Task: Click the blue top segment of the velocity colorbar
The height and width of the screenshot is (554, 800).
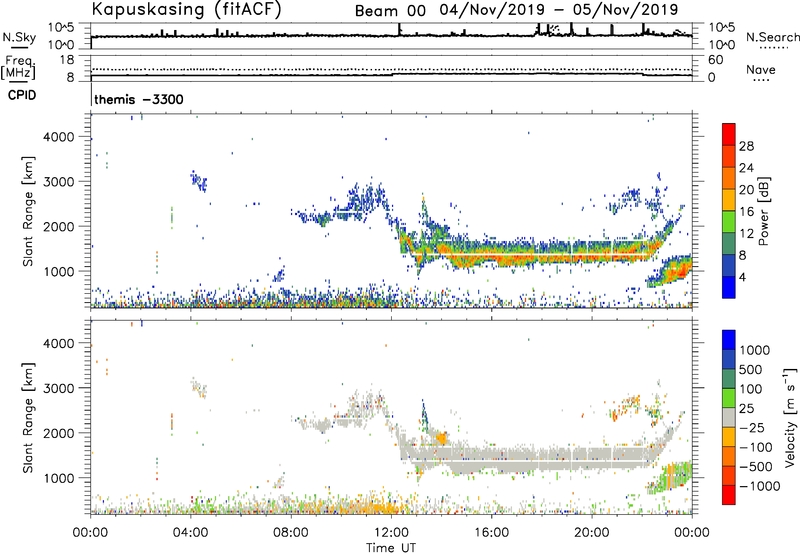Action: tap(729, 340)
